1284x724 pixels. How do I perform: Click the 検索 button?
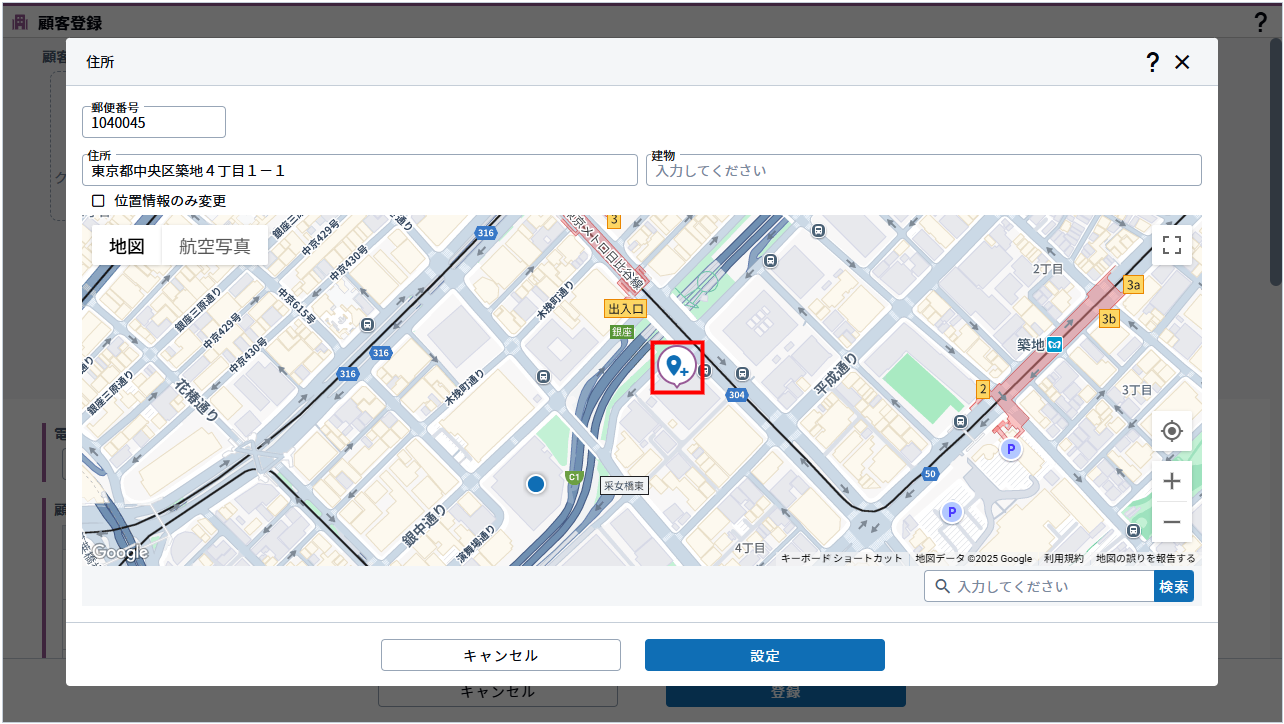pyautogui.click(x=1174, y=587)
